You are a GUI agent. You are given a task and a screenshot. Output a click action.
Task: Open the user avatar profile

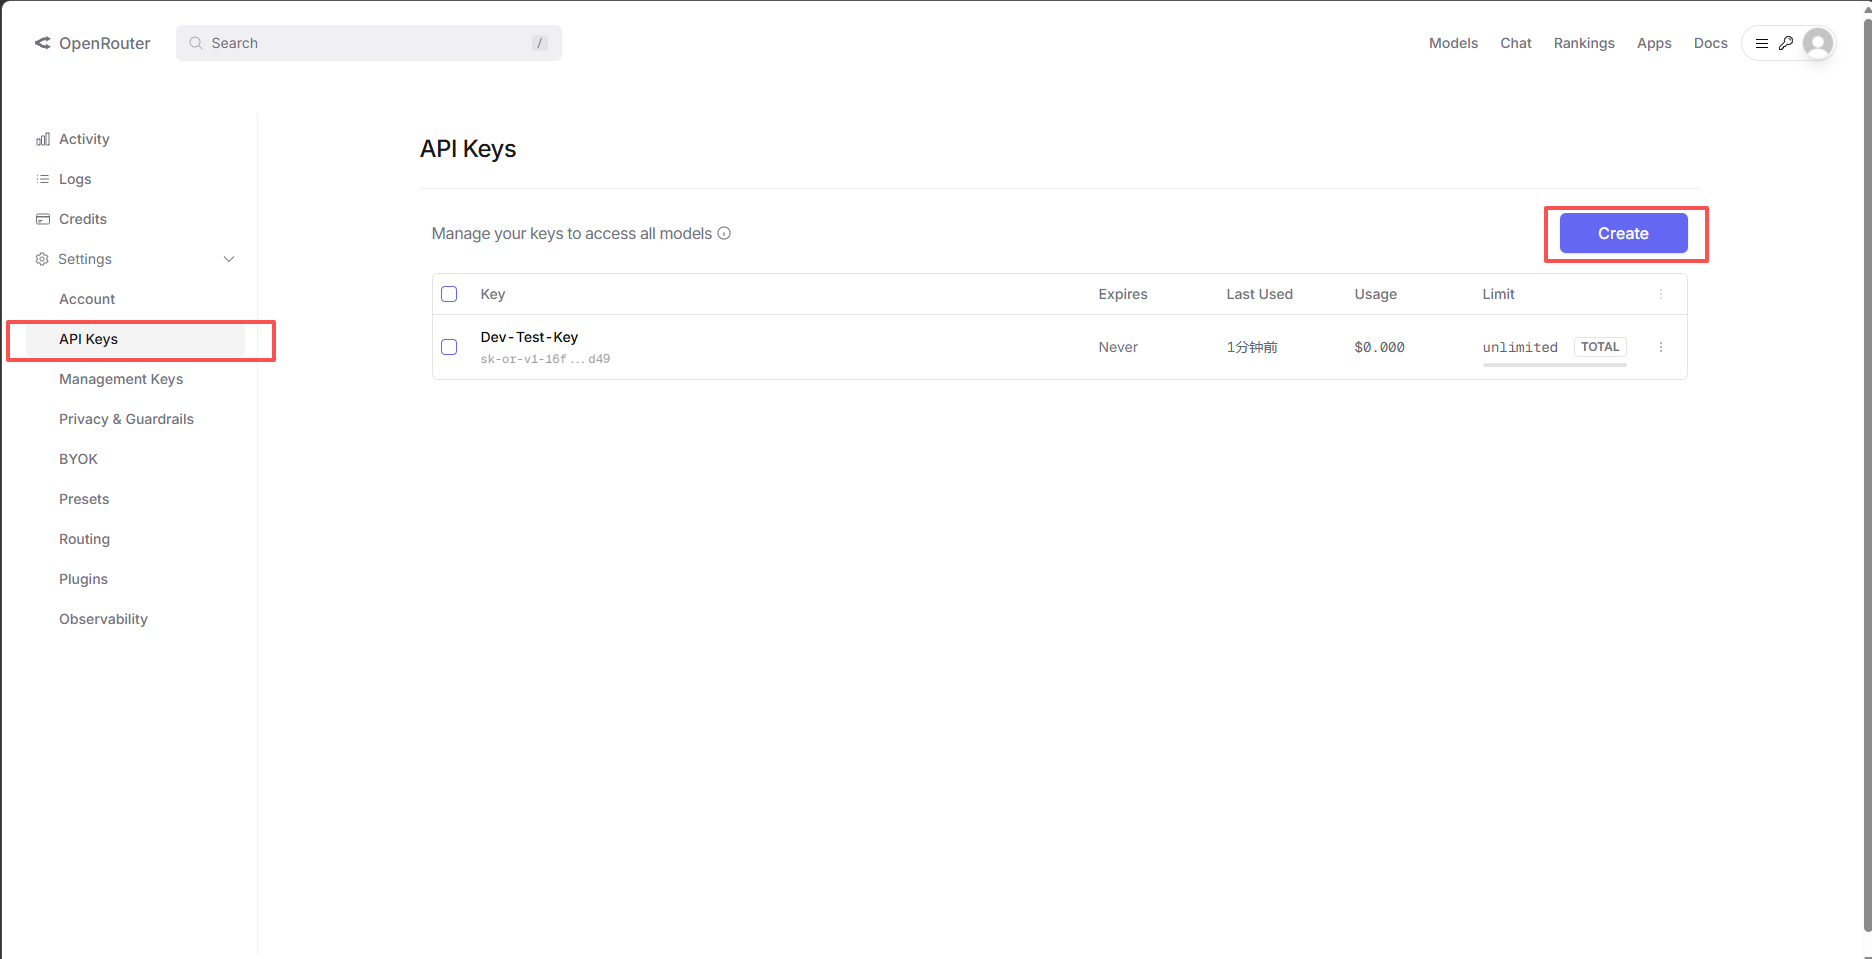point(1818,43)
